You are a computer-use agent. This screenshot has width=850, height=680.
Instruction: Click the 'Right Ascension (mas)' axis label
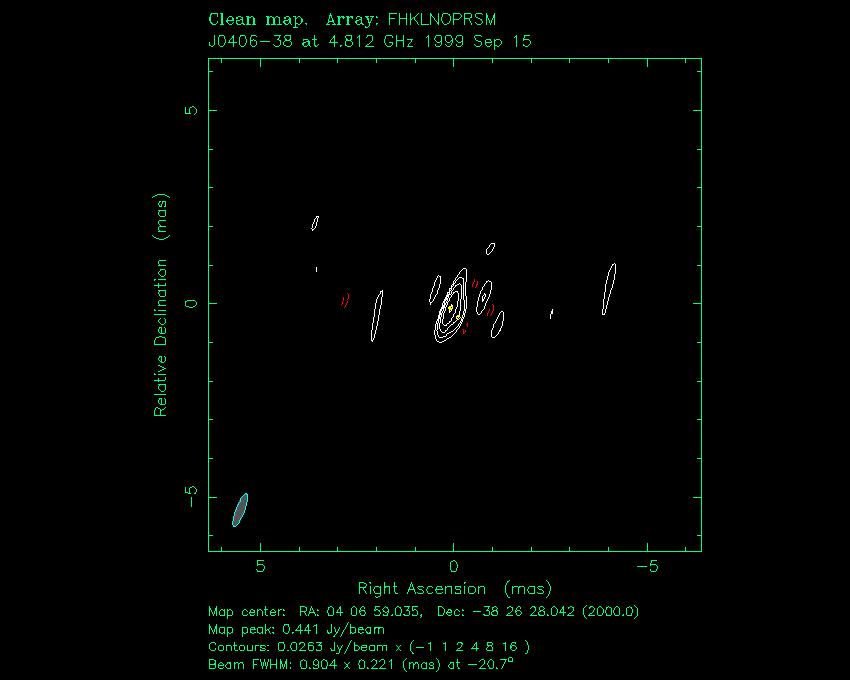pyautogui.click(x=454, y=589)
